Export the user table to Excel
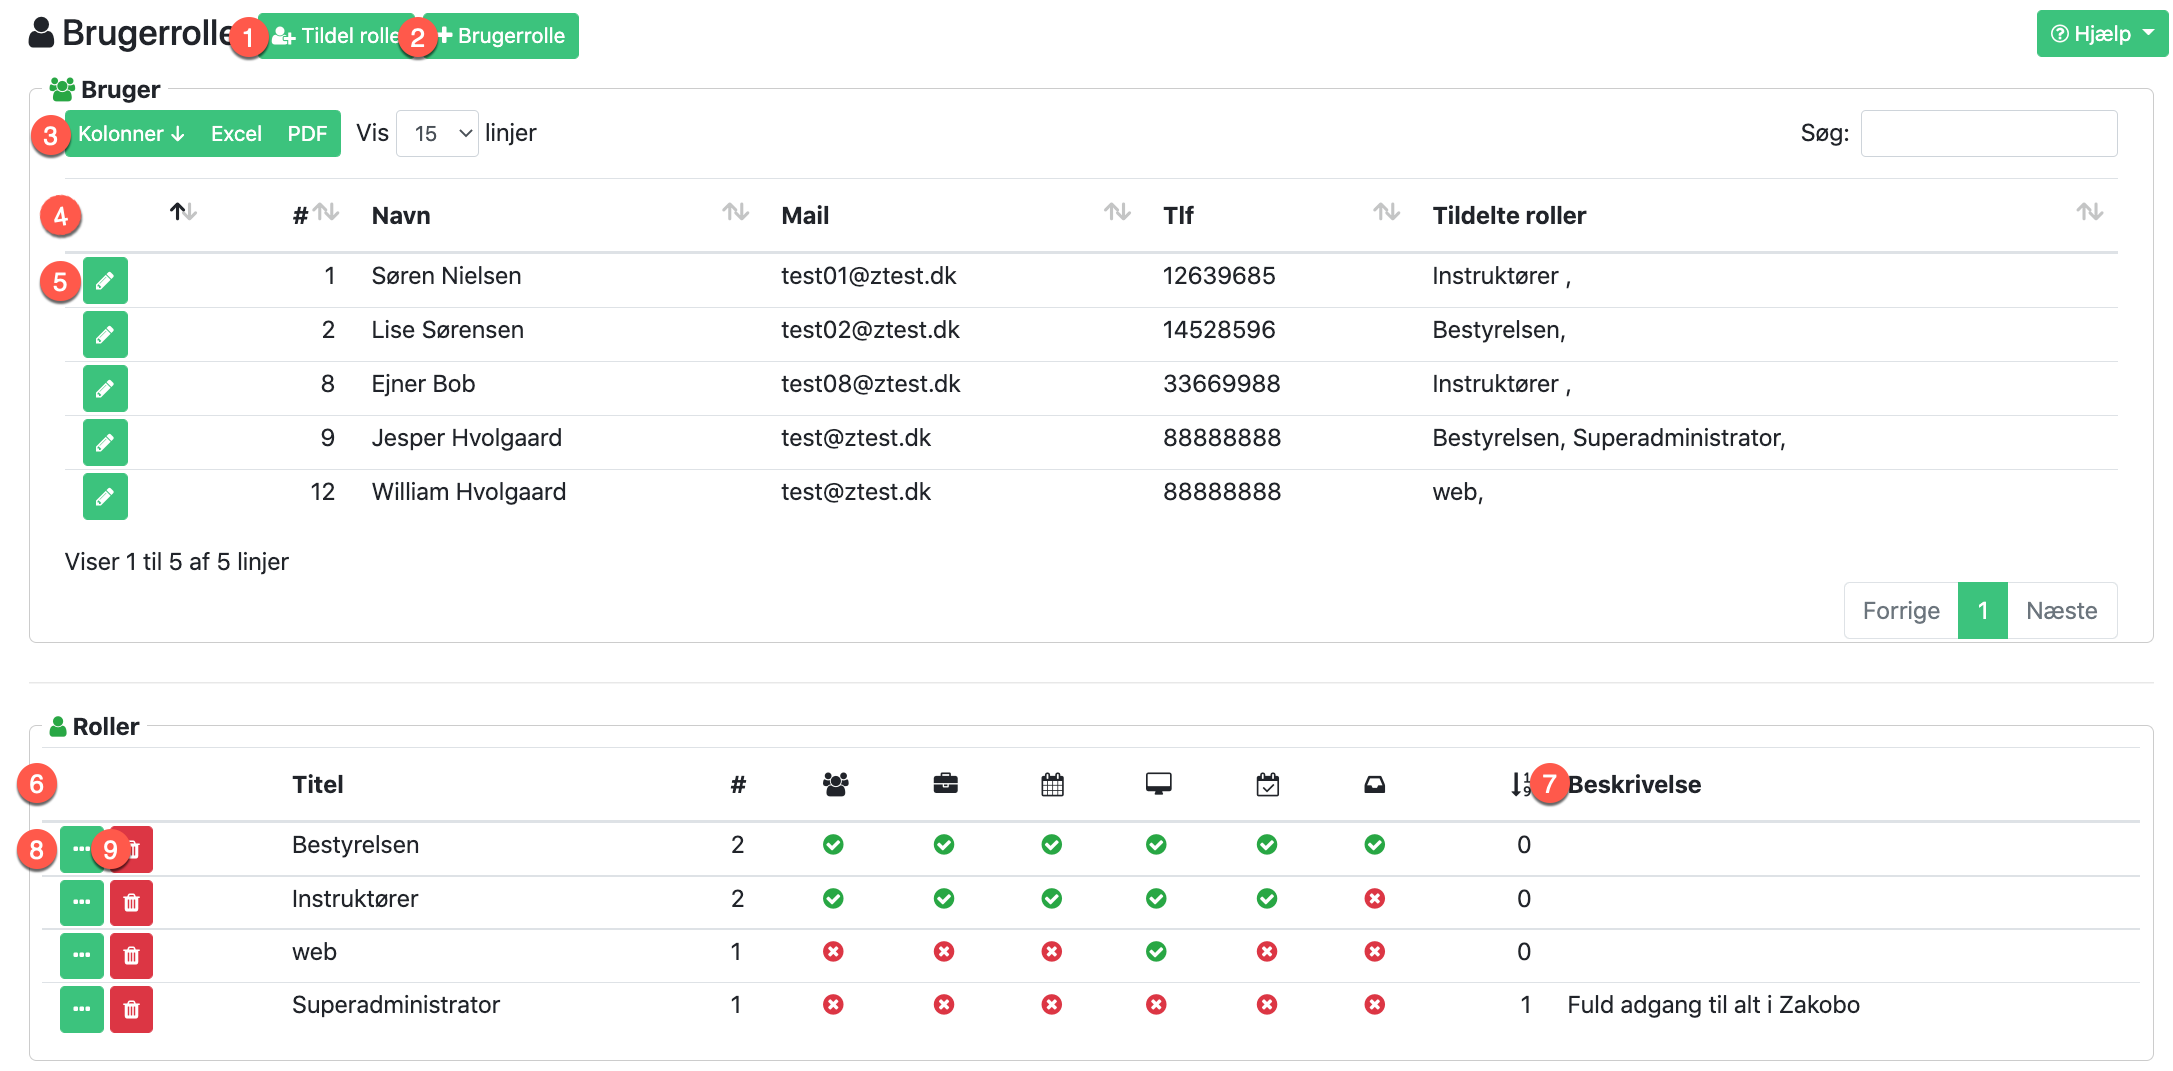Screen dimensions: 2173x1071 click(236, 134)
